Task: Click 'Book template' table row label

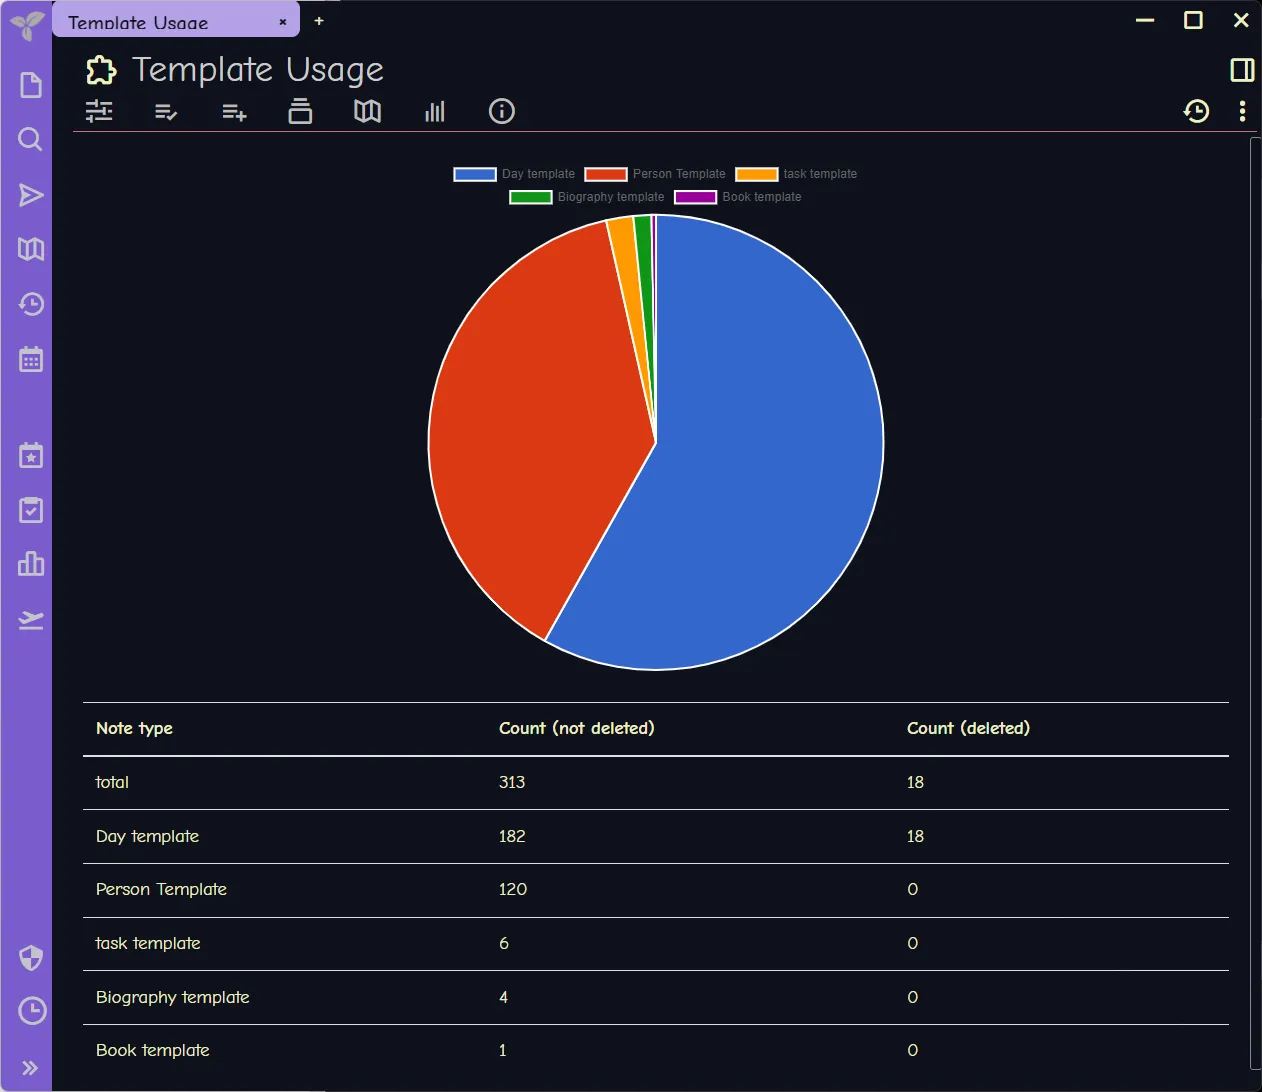Action: 152,1050
